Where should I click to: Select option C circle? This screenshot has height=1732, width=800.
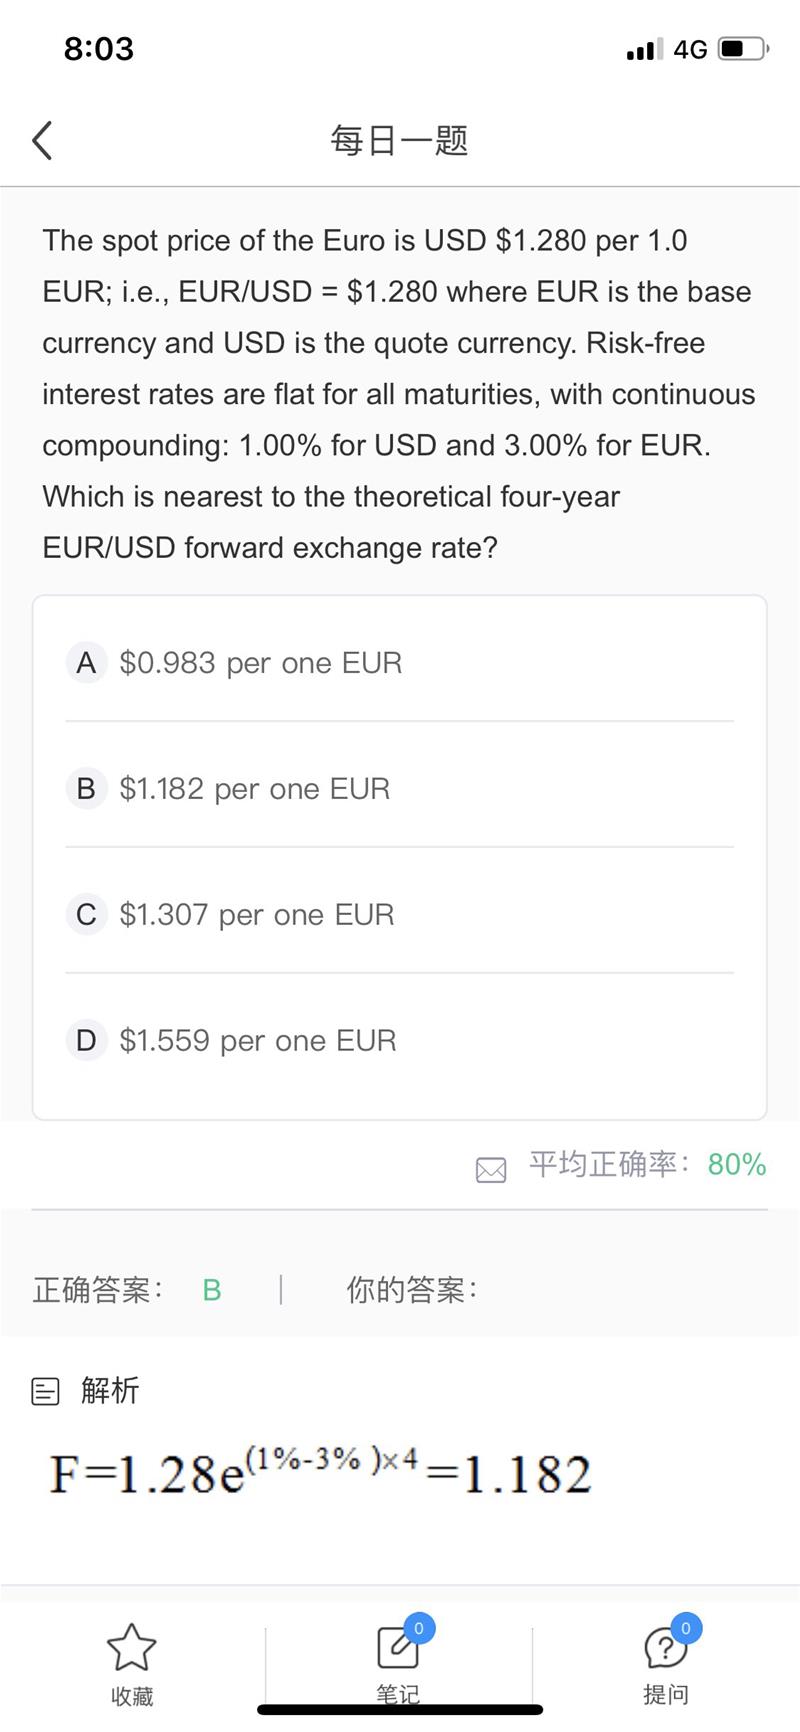86,915
